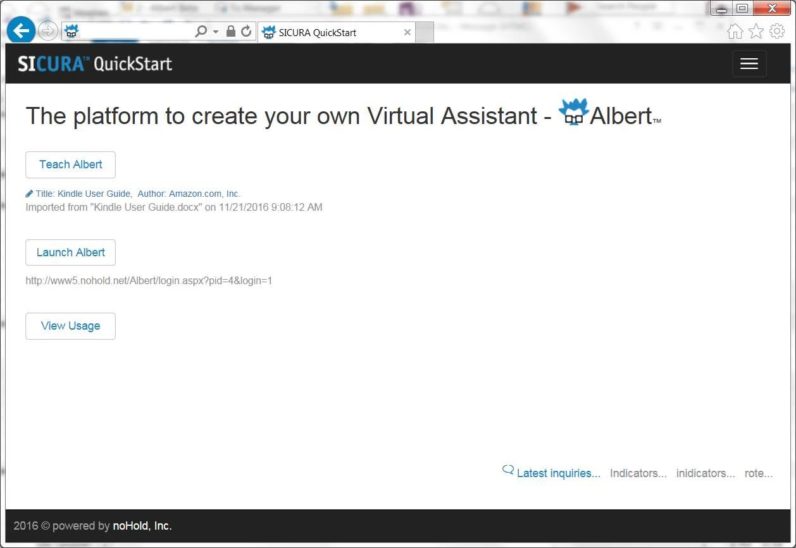Screen dimensions: 796x548
Task: Click the browser back arrow button
Action: (x=20, y=31)
